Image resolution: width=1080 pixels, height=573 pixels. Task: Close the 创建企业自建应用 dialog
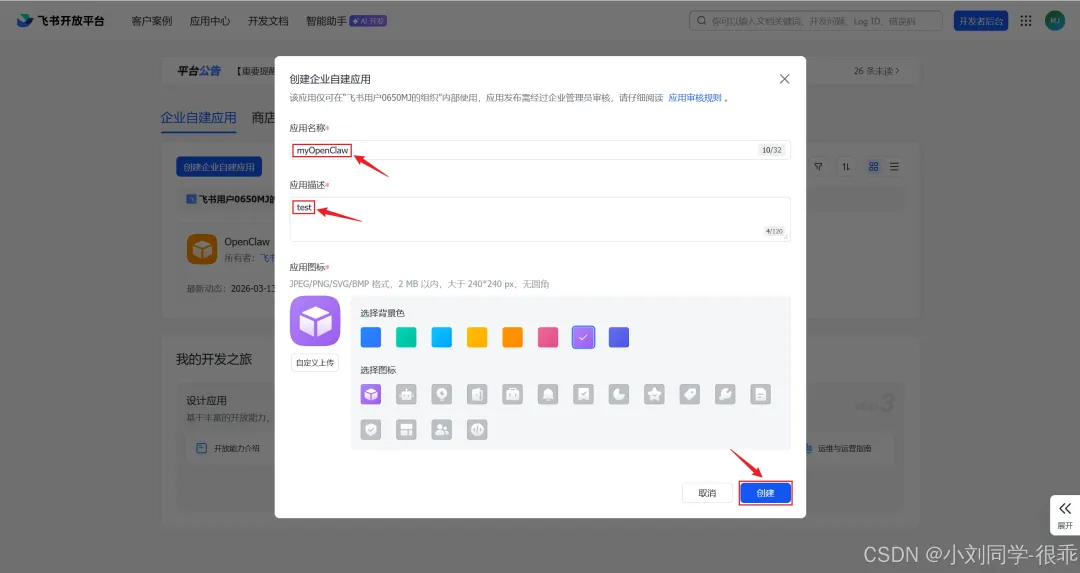tap(785, 79)
